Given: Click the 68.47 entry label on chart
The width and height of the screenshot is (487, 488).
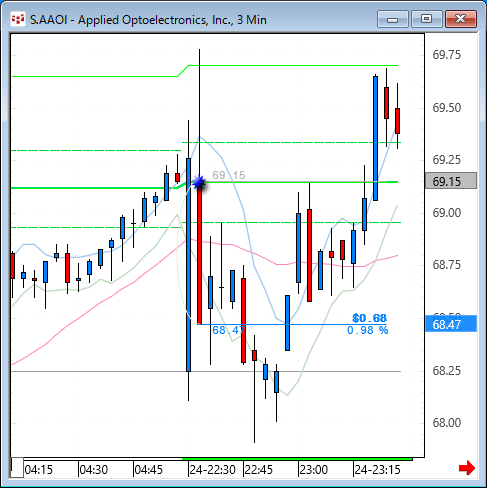Looking at the screenshot, I should pos(228,330).
